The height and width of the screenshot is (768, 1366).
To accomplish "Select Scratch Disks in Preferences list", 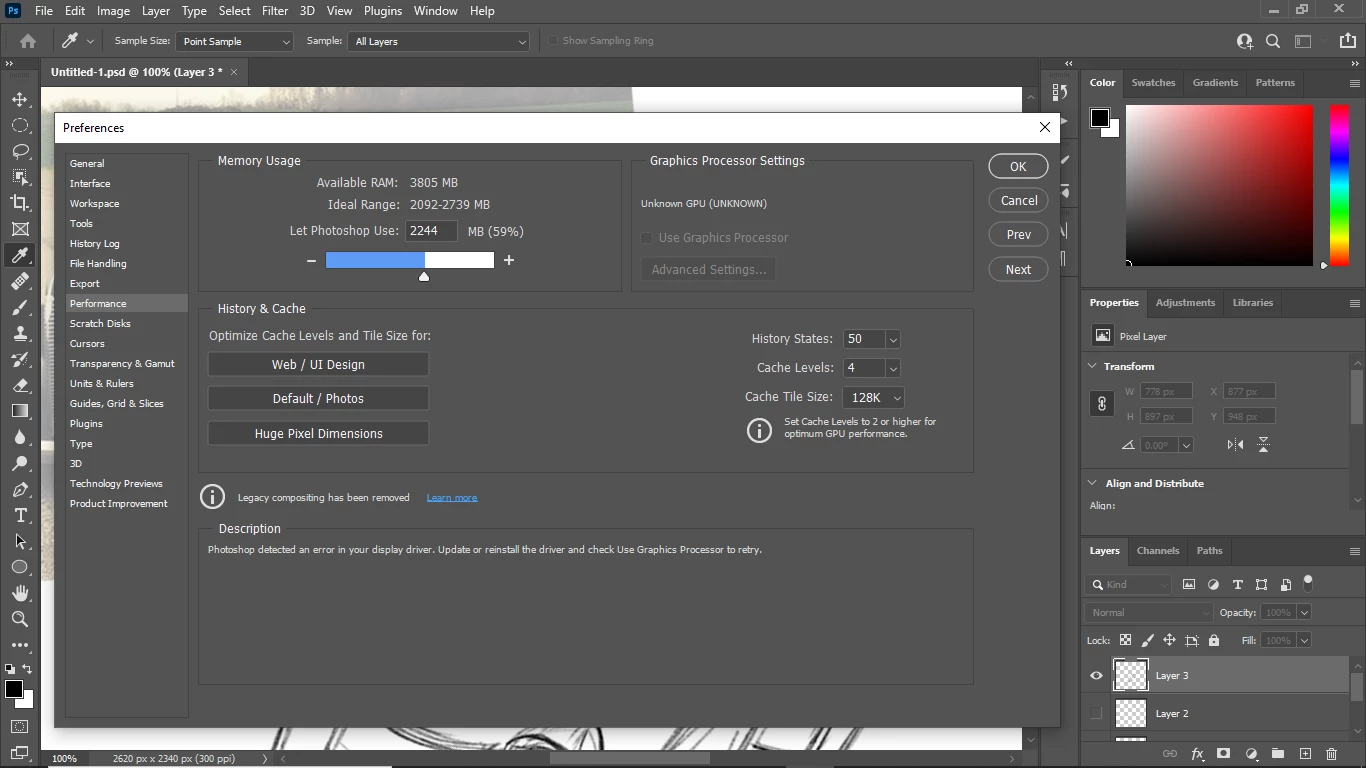I will pos(127,324).
